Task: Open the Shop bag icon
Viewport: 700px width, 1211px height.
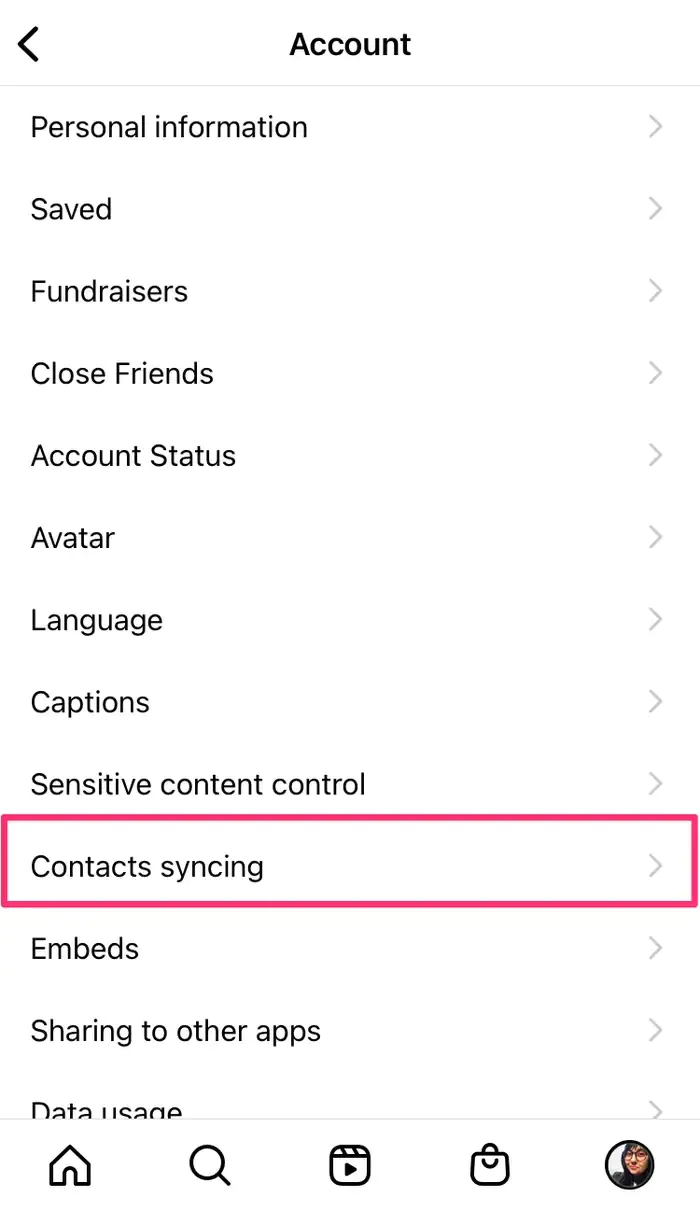Action: (489, 1164)
